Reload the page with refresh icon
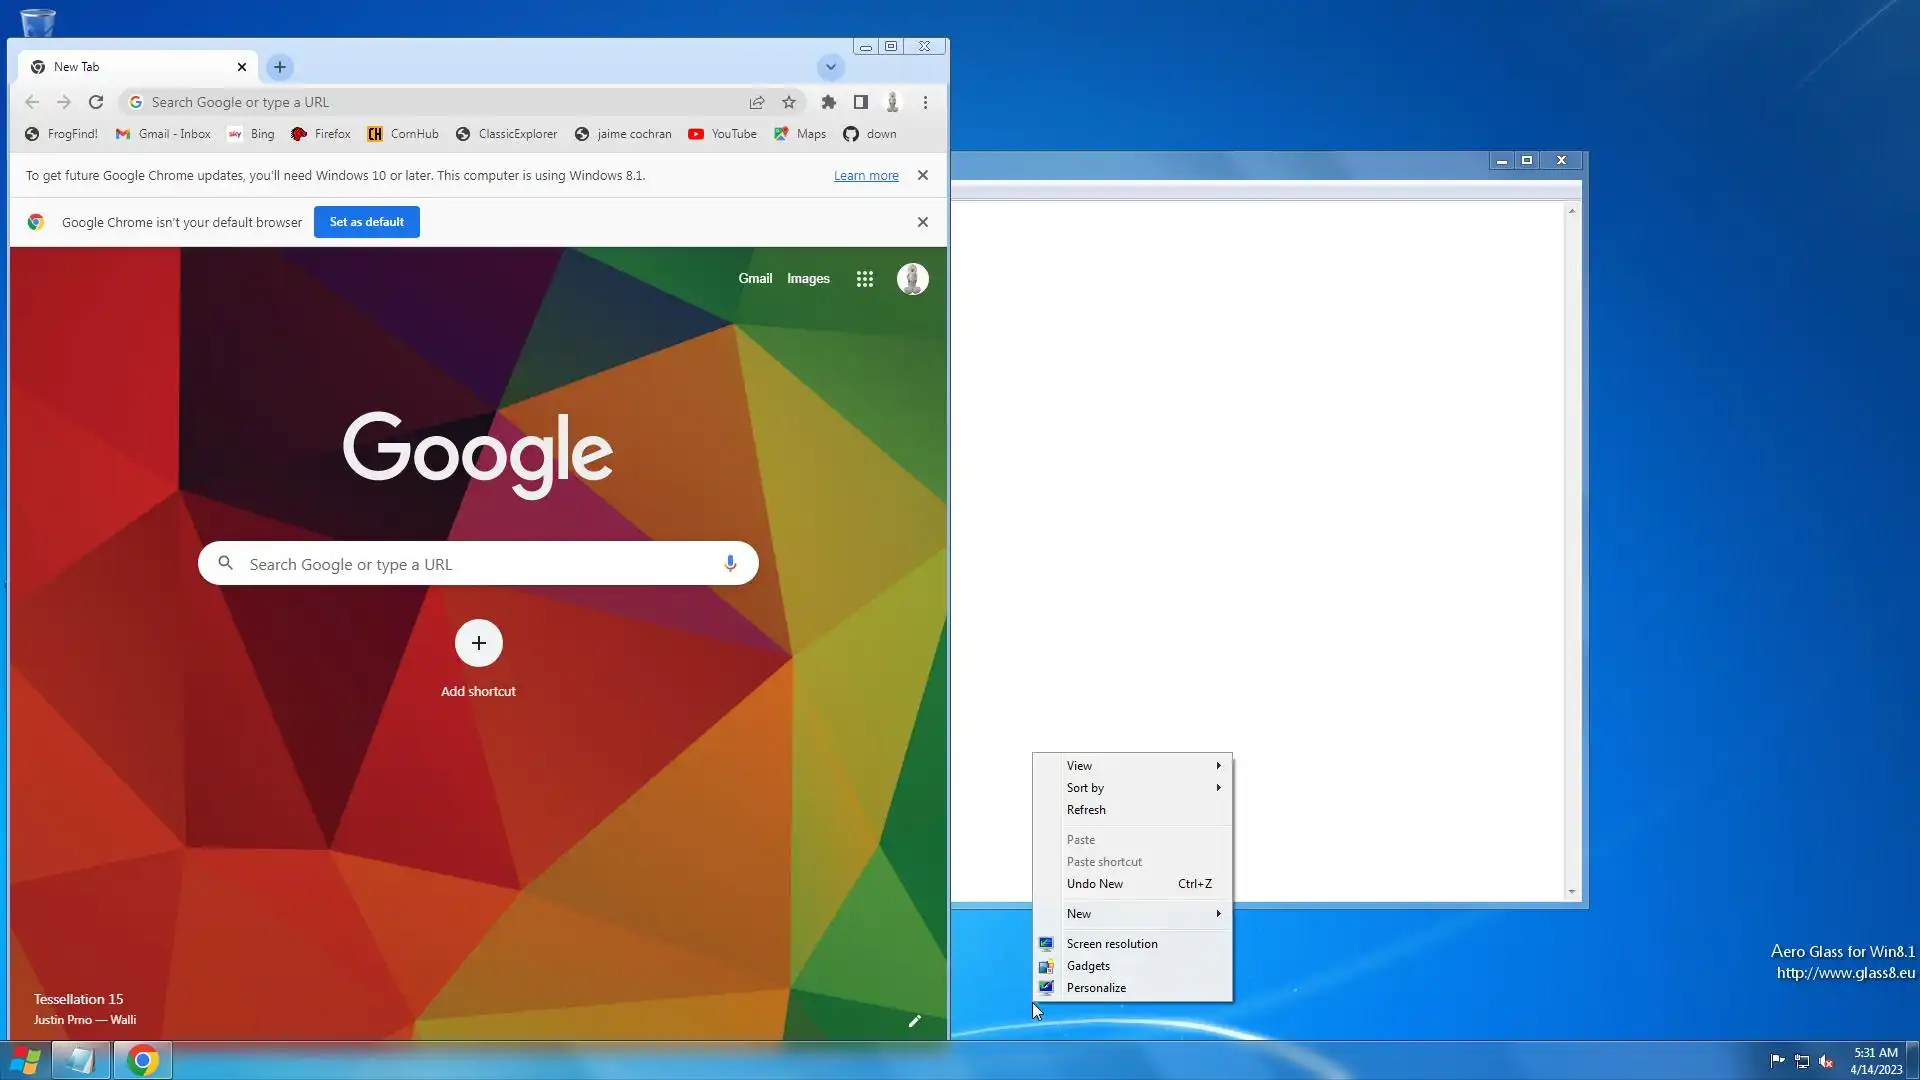 96,102
